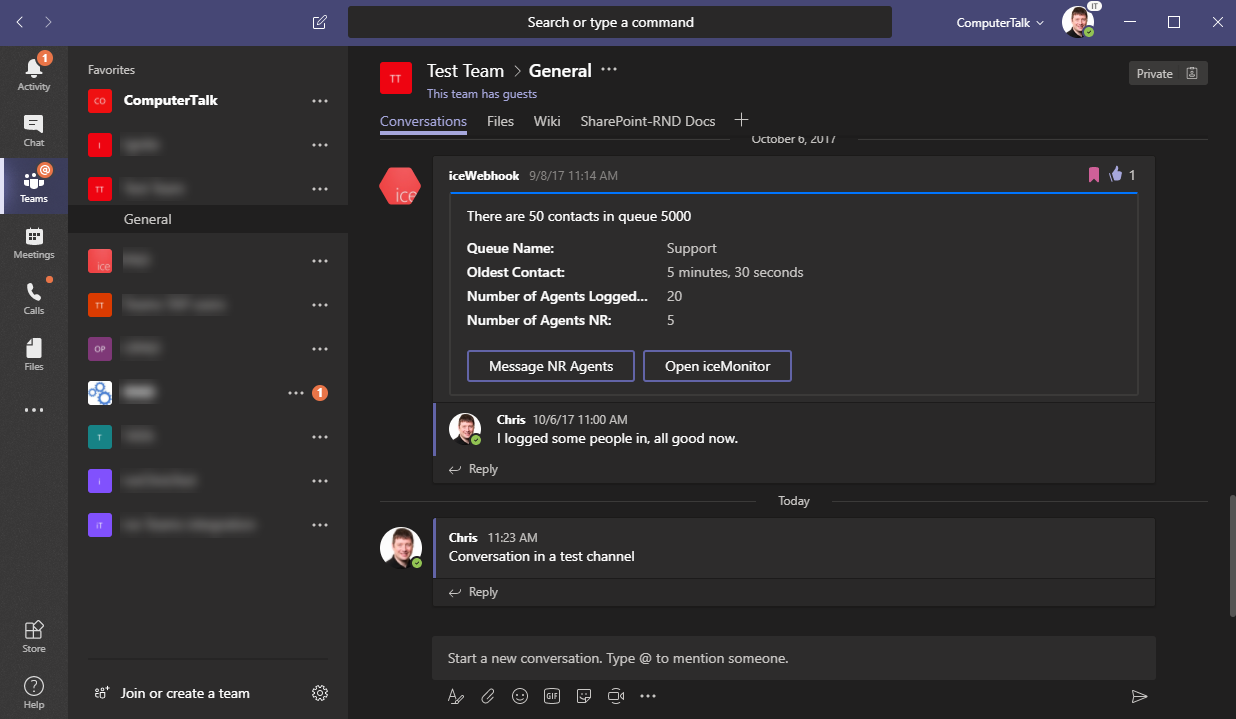
Task: Click Test Team breadcrumb link
Action: tap(465, 71)
